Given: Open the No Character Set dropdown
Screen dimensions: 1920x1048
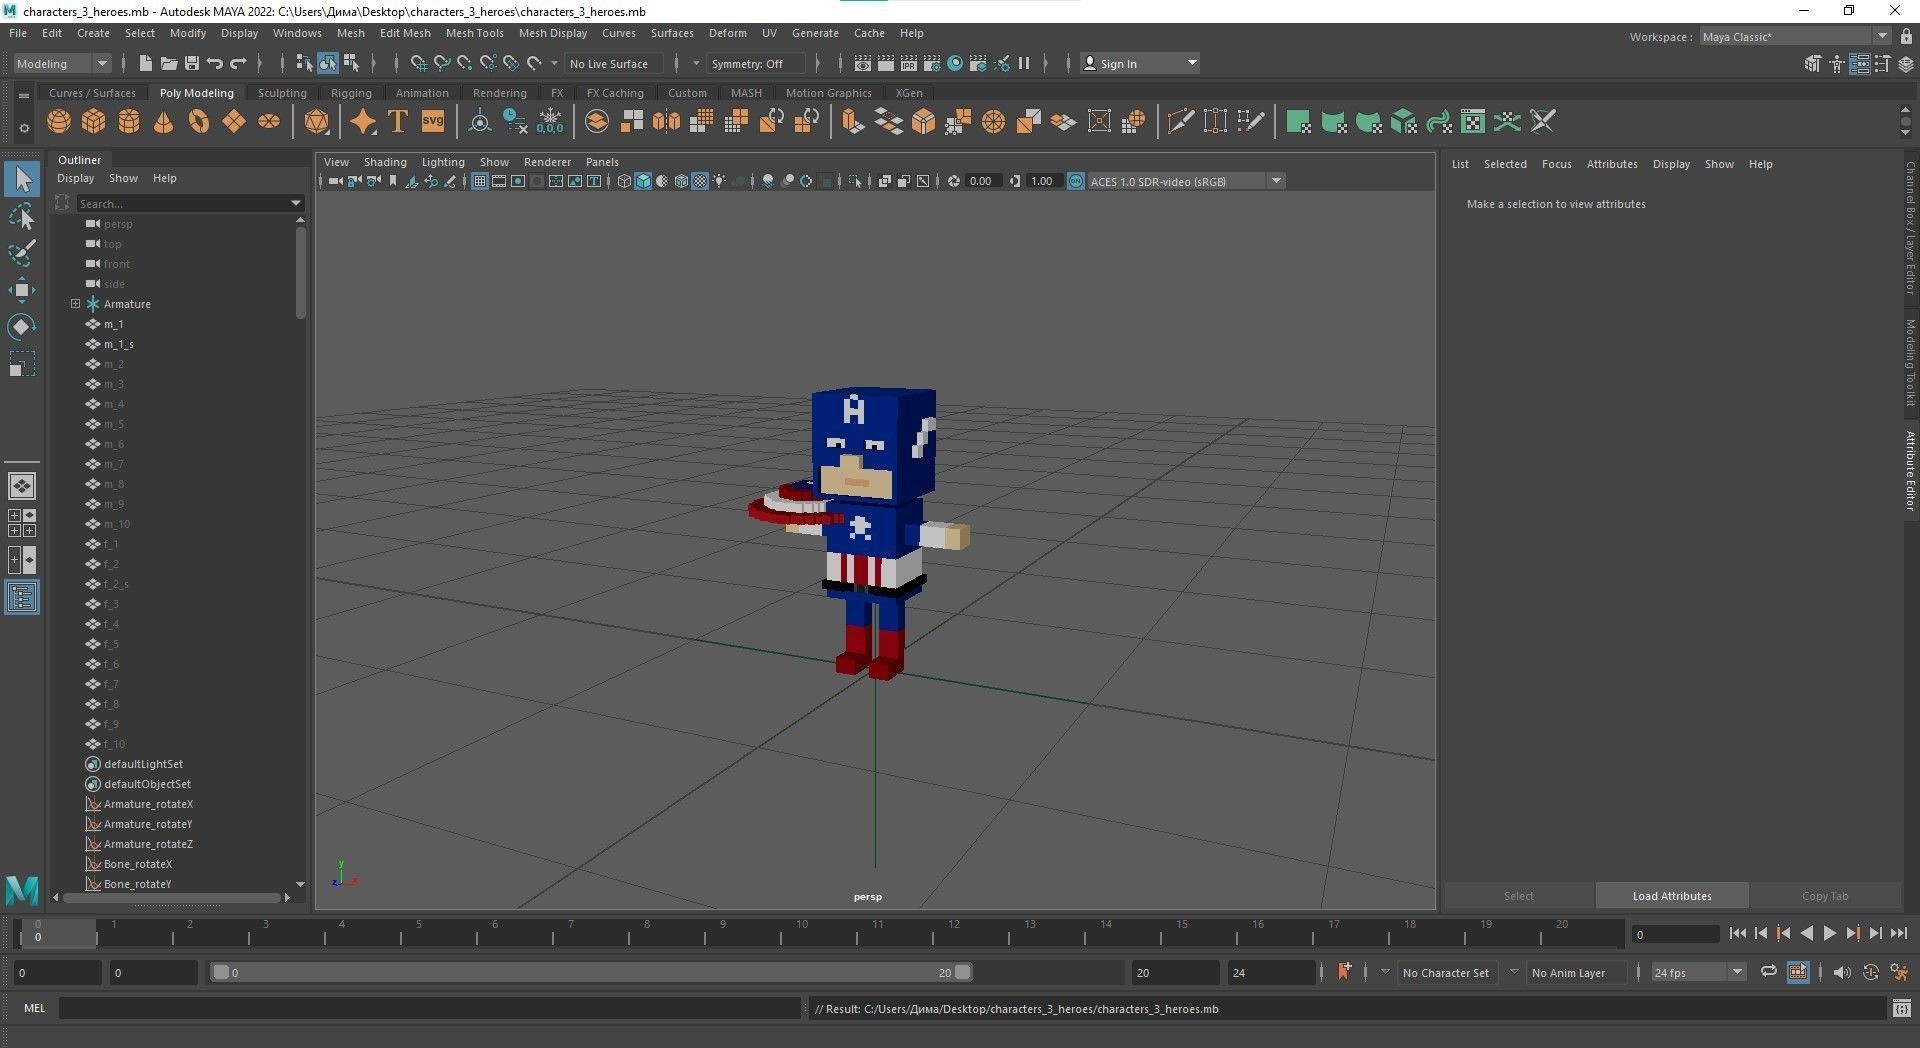Looking at the screenshot, I should coord(1385,972).
